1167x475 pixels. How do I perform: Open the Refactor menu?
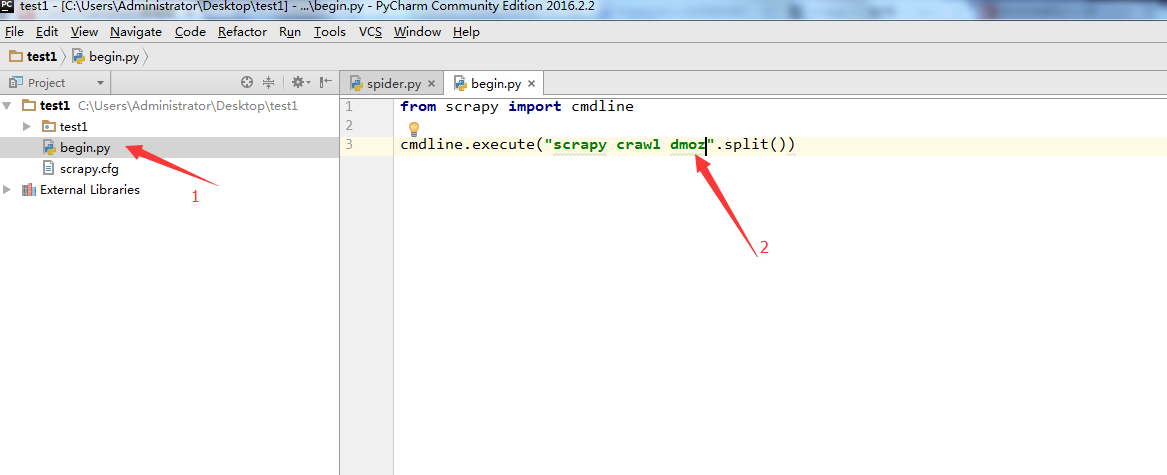243,32
